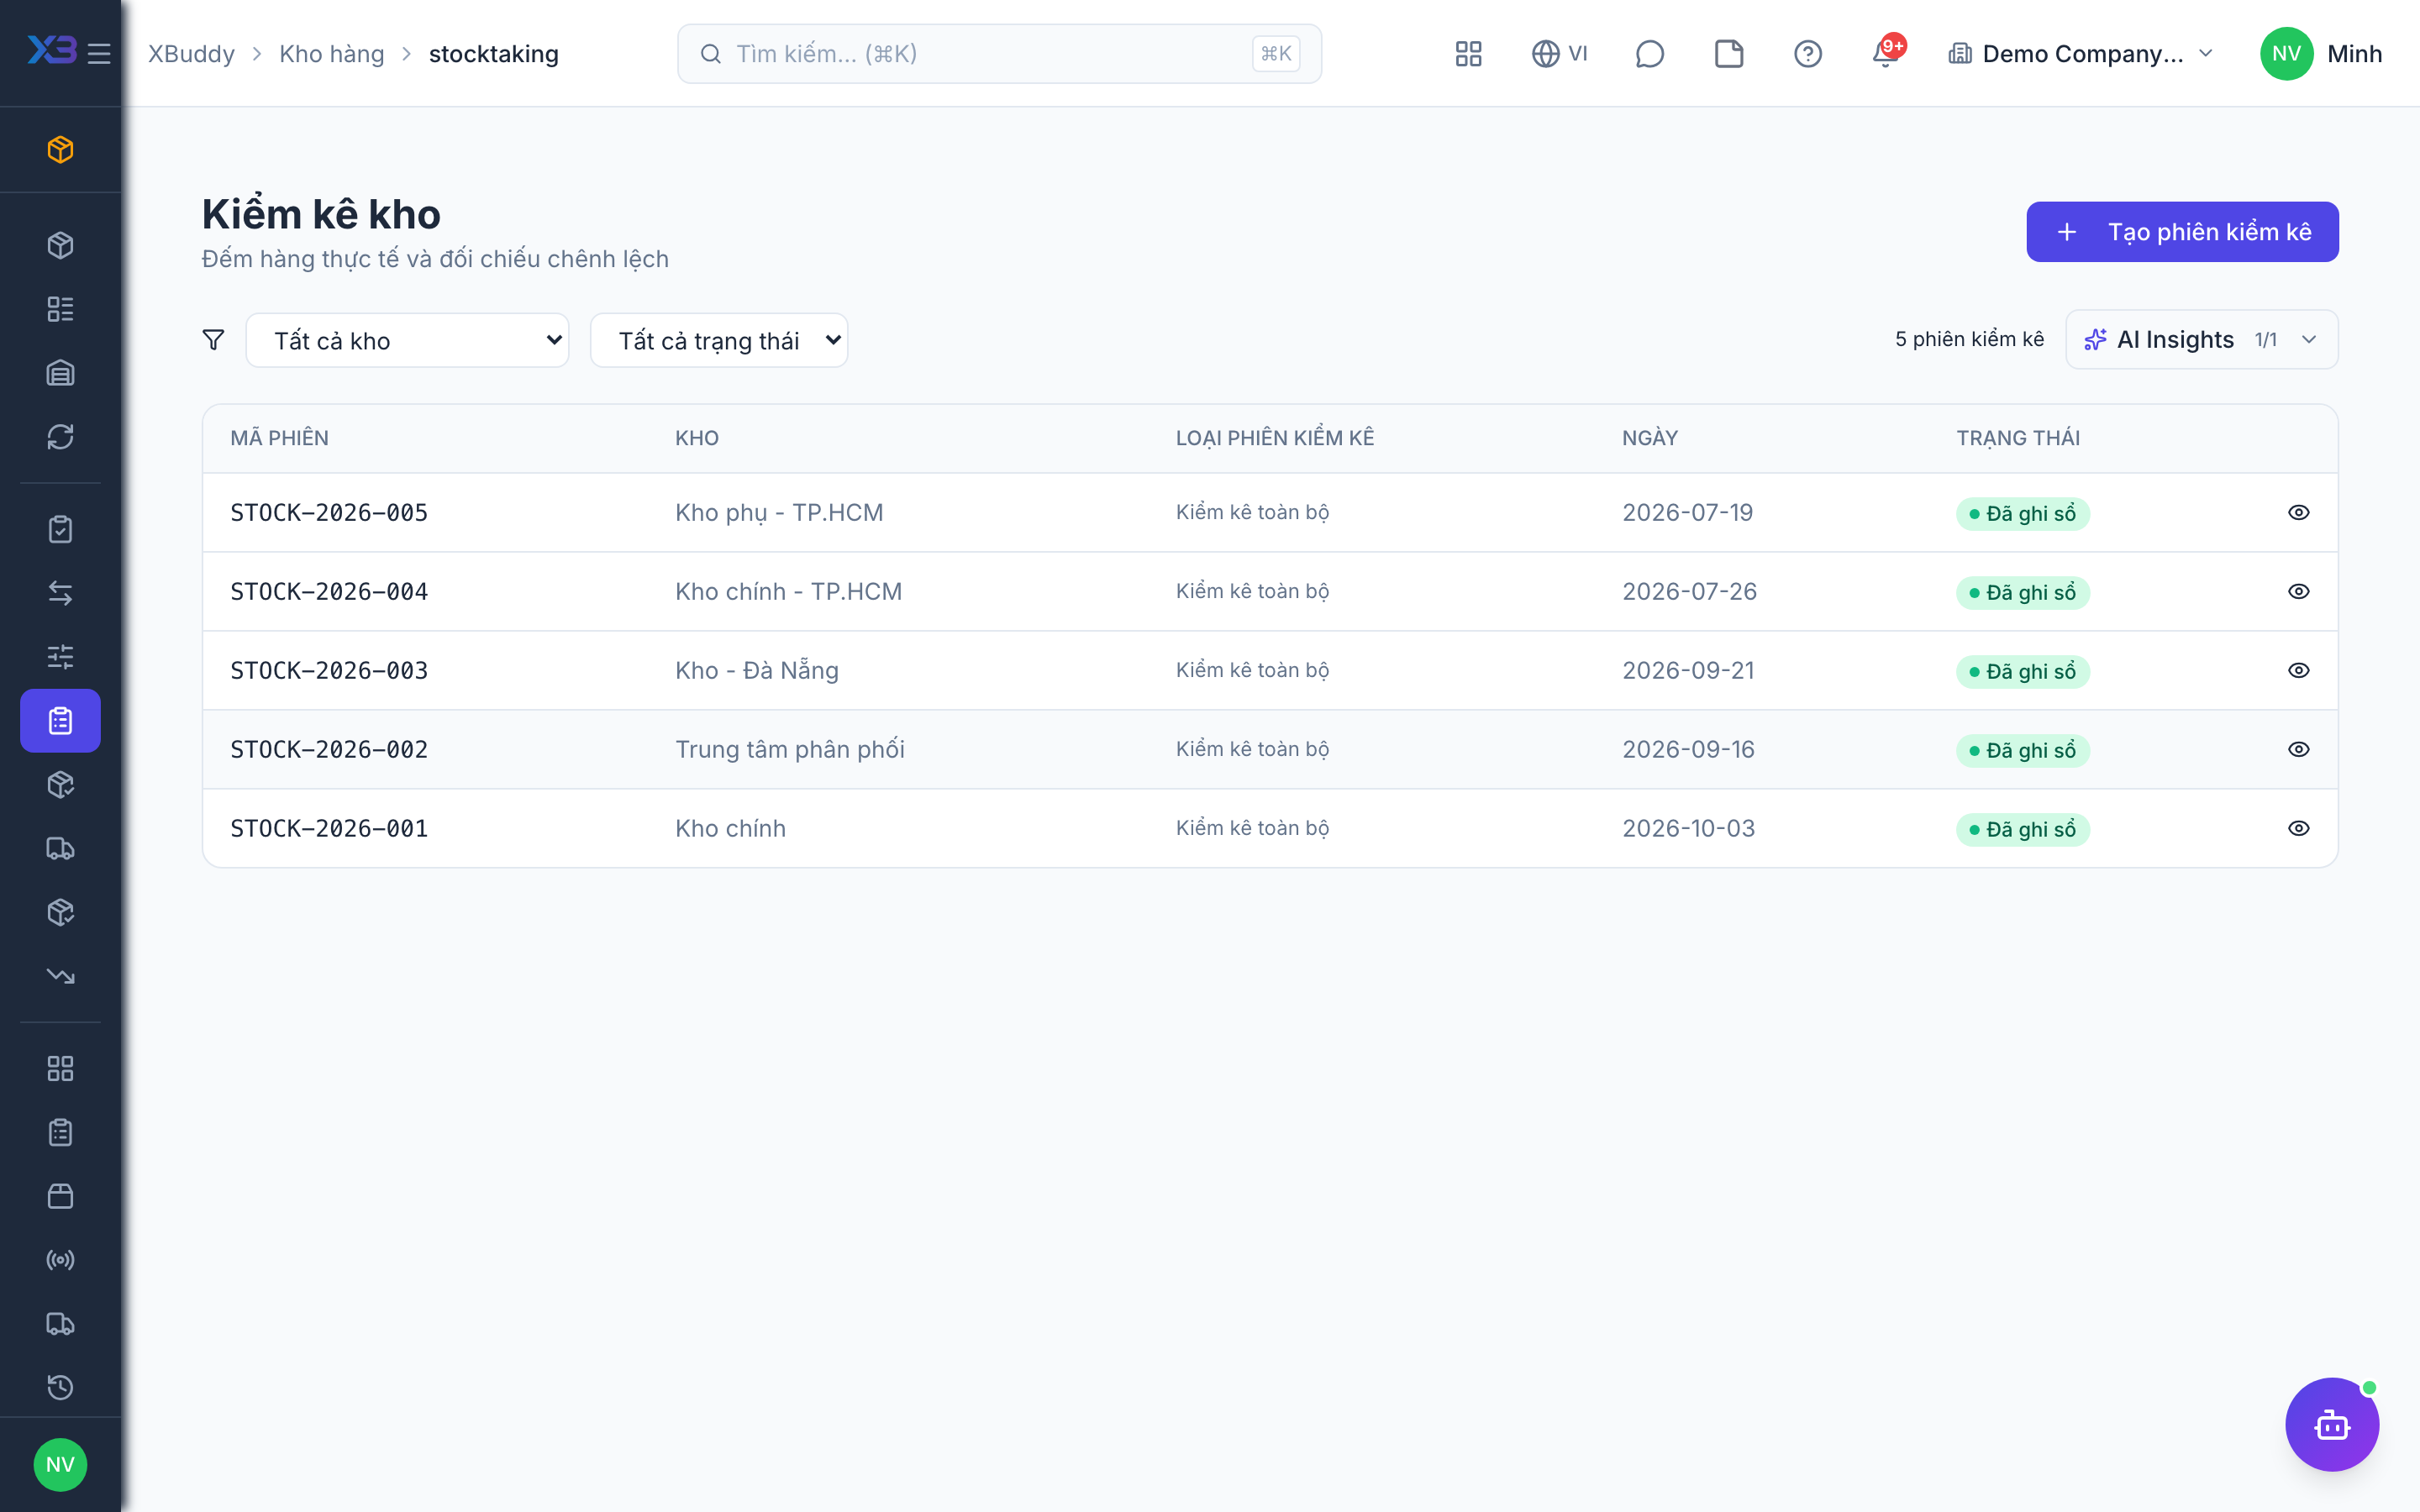Click the 'MÃ PHIÊN' column header

pos(279,438)
